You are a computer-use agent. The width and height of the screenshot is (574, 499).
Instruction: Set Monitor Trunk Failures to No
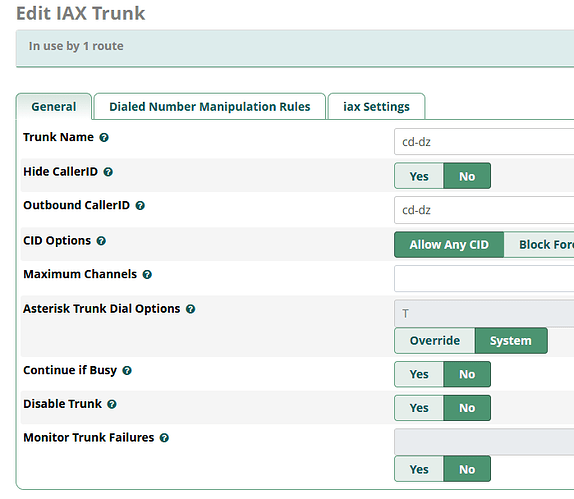tap(467, 469)
